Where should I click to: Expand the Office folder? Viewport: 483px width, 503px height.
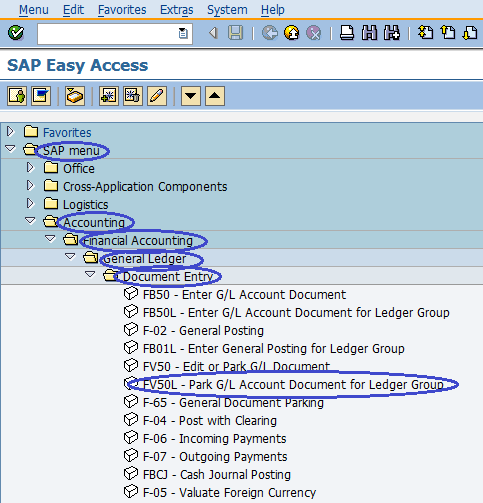30,167
